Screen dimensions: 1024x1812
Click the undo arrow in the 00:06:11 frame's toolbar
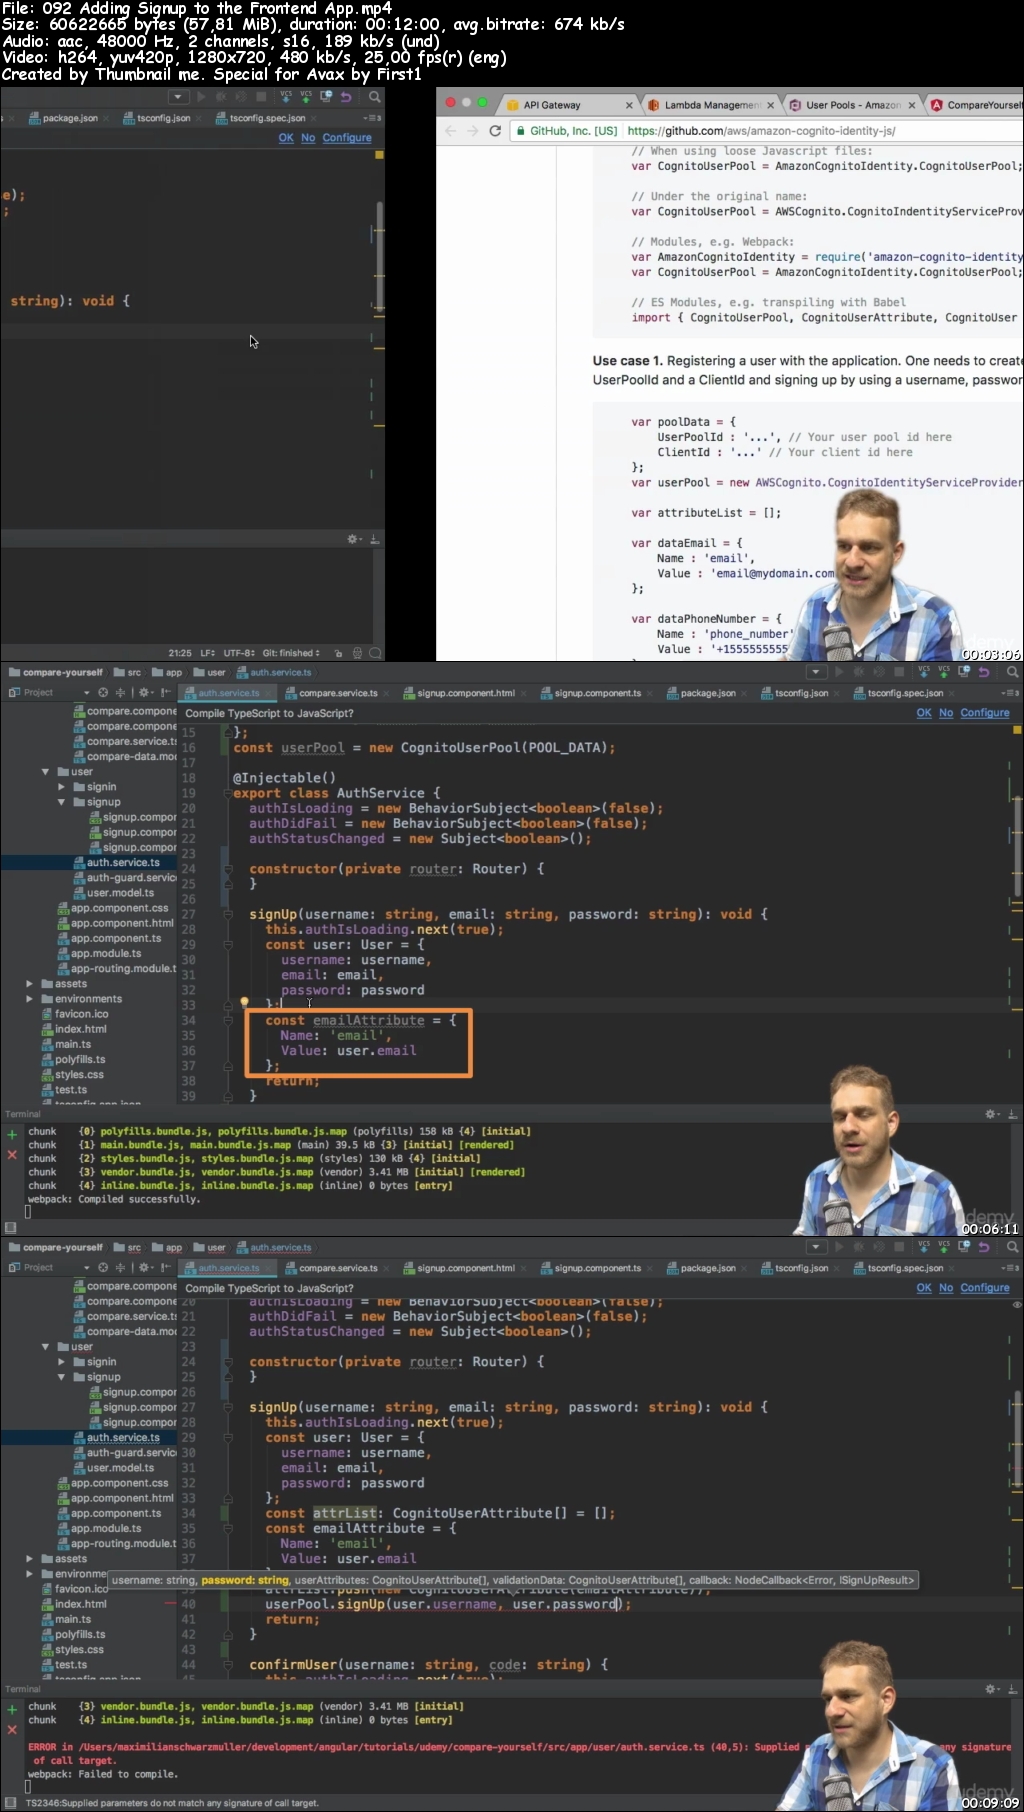[984, 672]
